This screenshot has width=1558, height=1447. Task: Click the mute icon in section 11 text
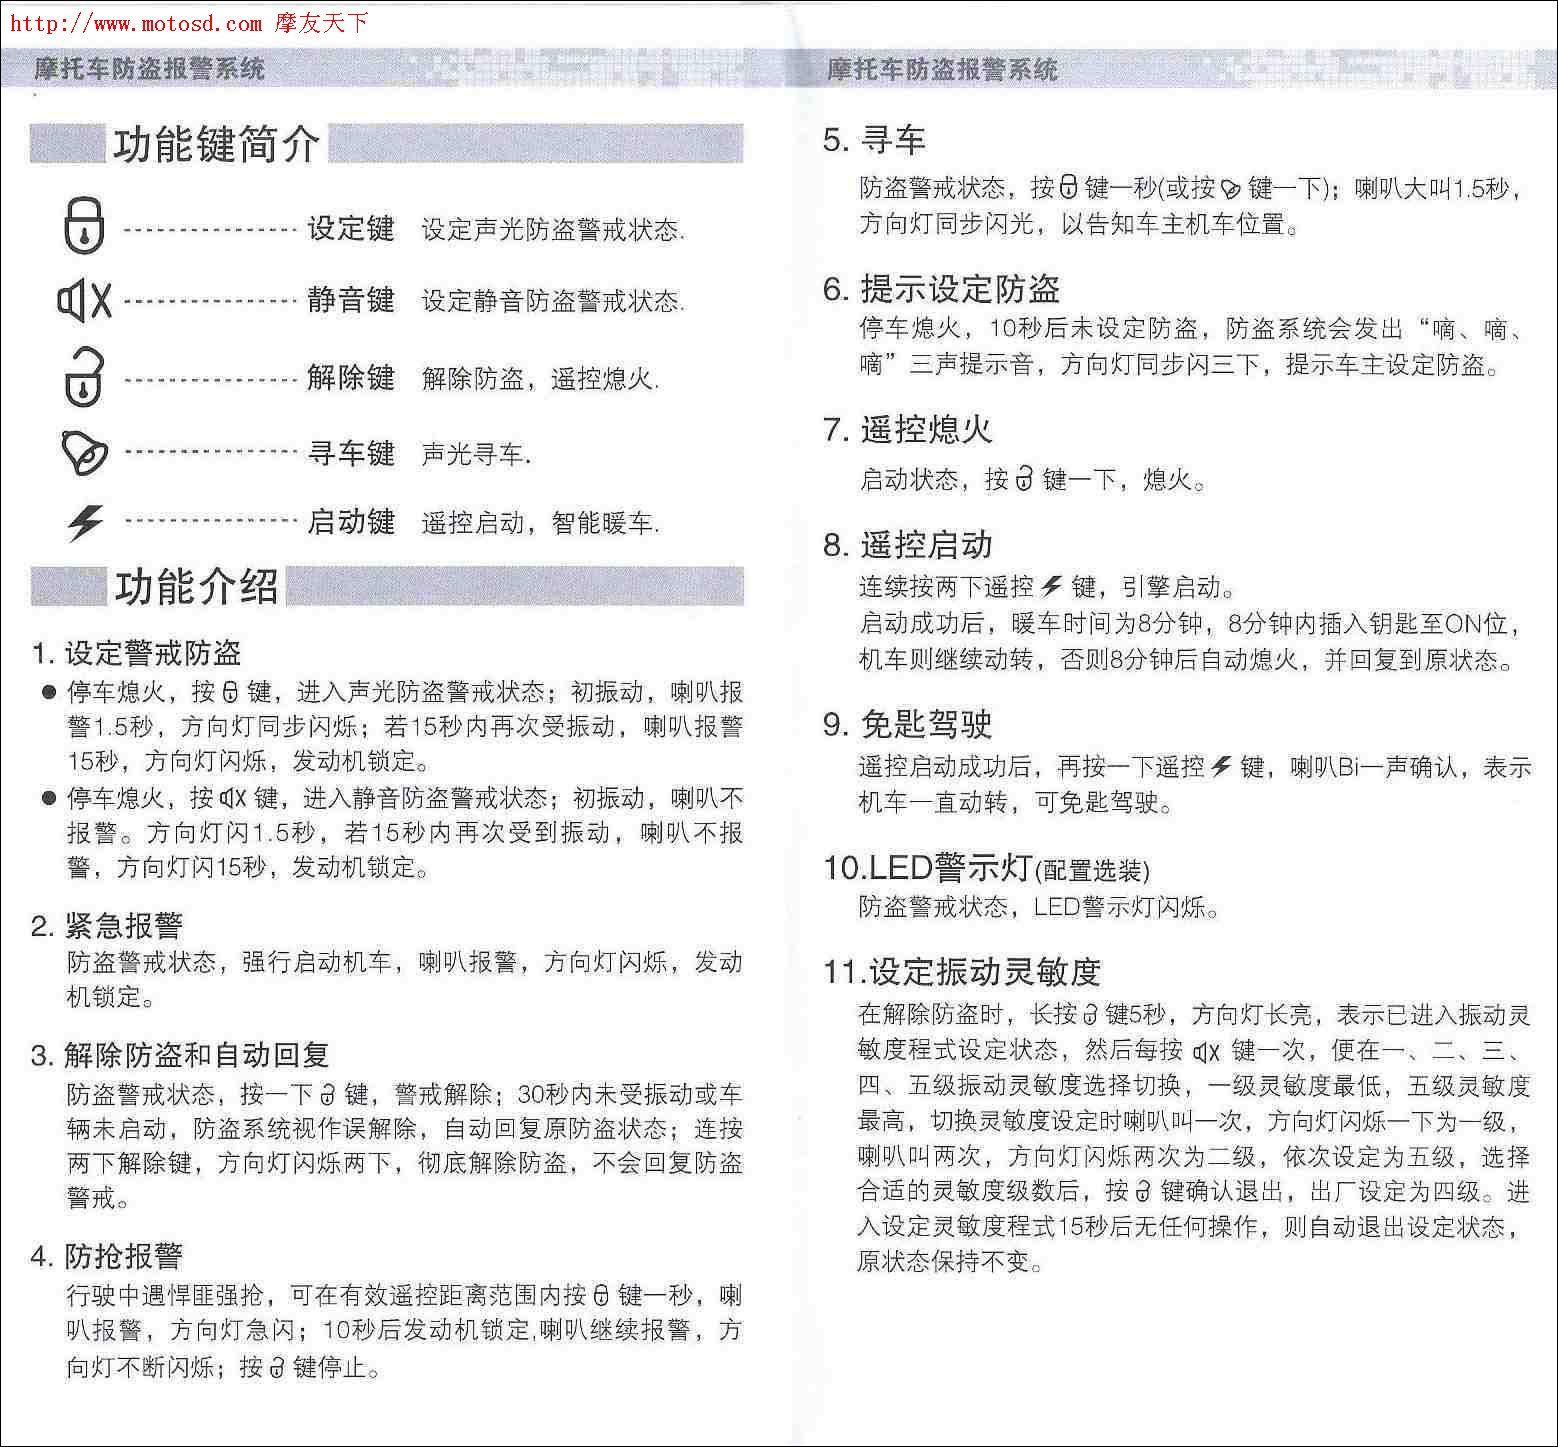(1207, 1051)
